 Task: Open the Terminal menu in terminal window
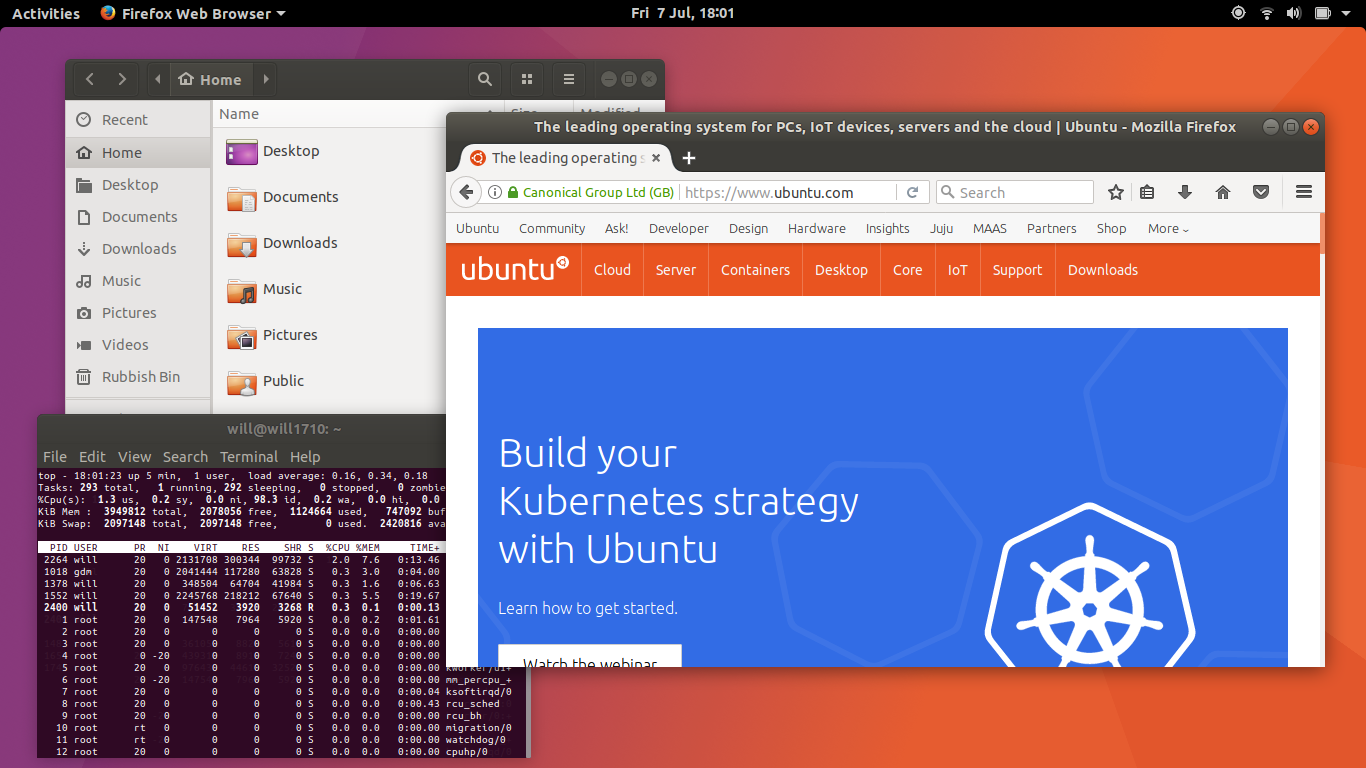pyautogui.click(x=249, y=456)
